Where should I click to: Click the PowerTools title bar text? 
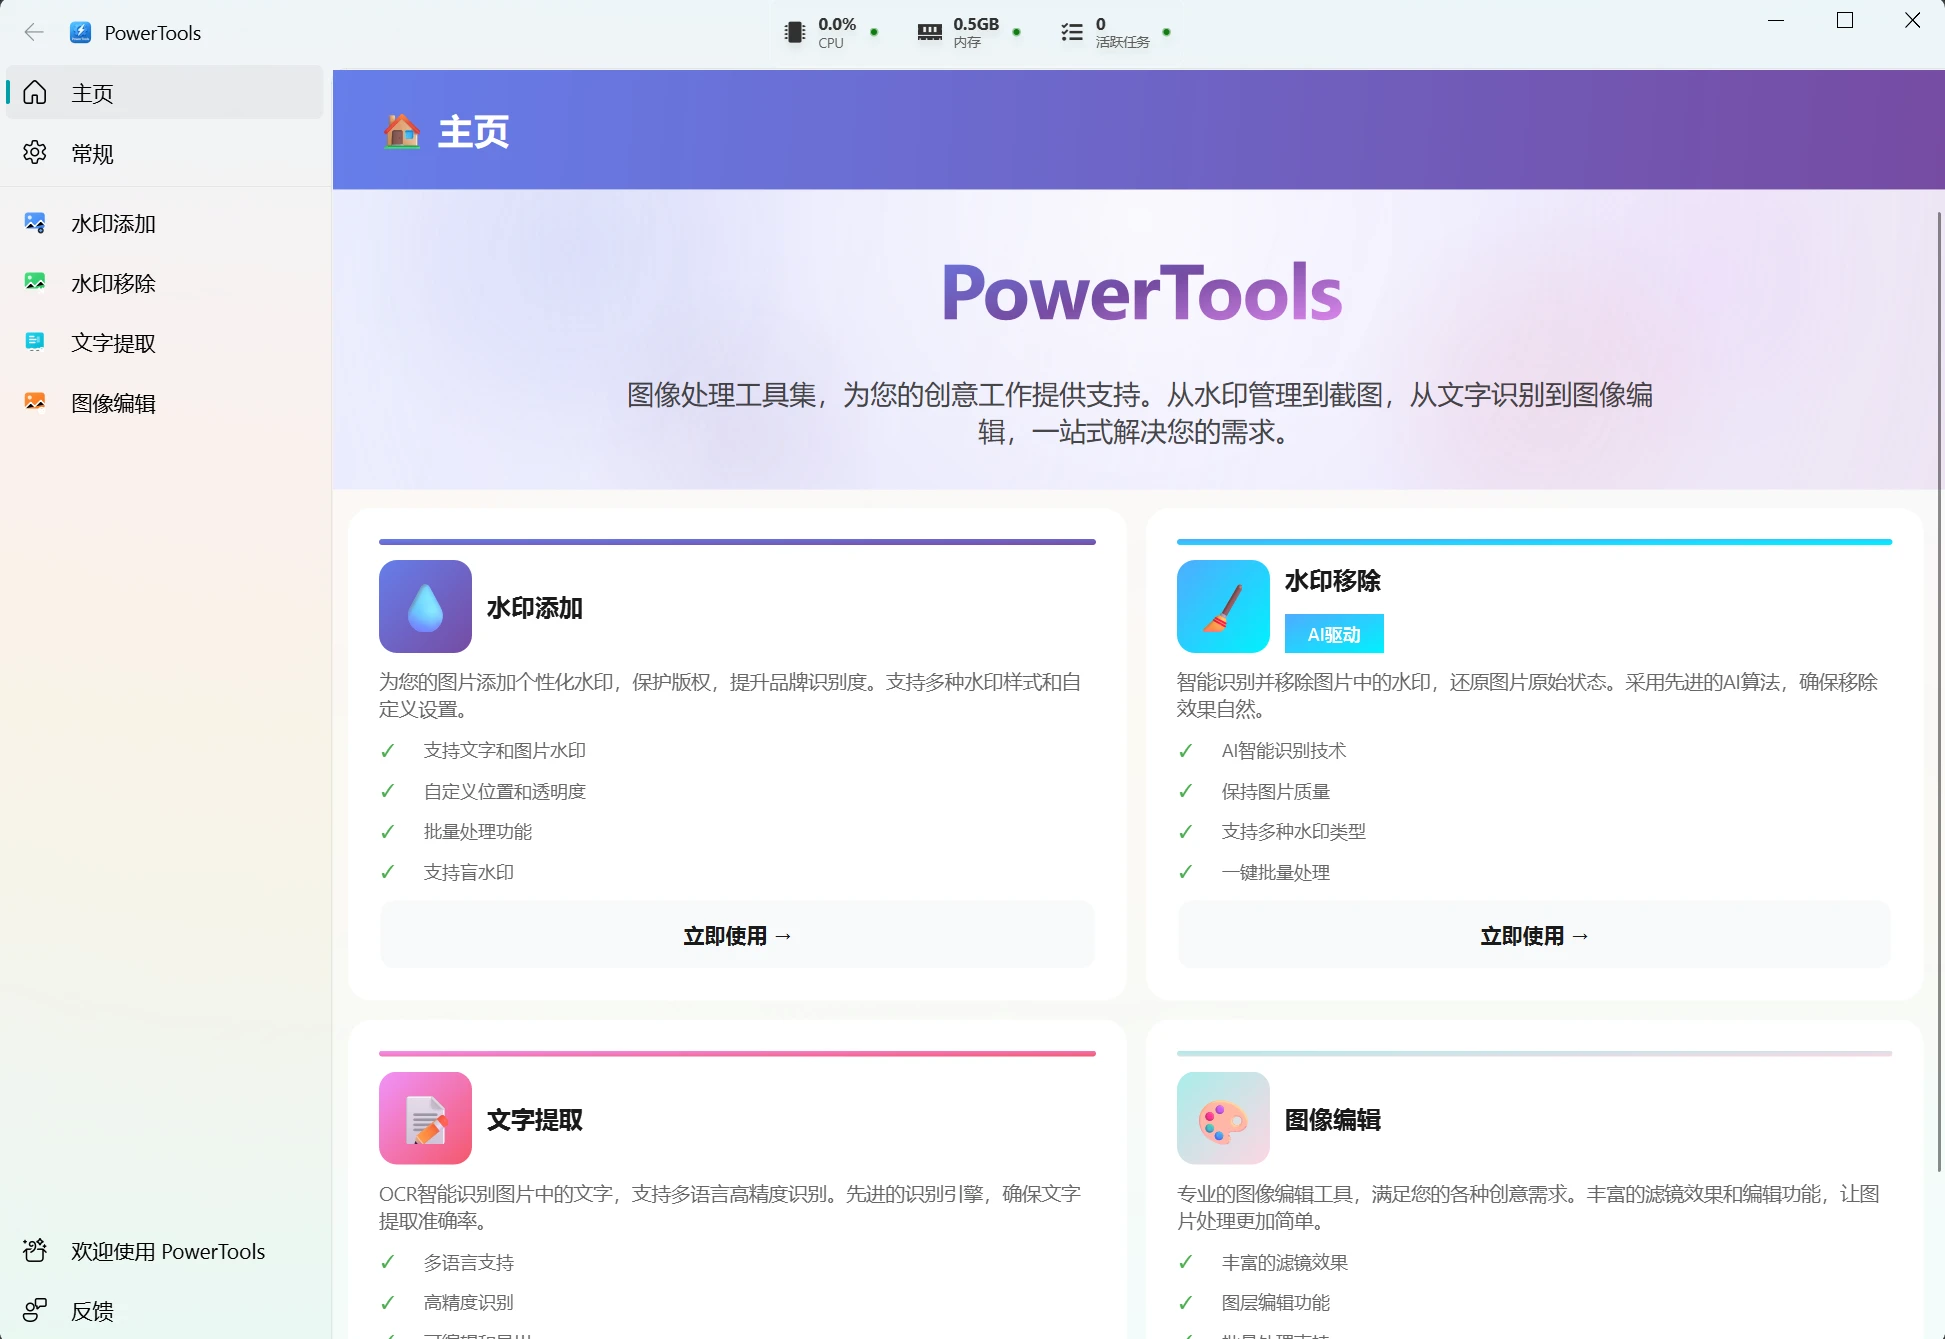click(152, 33)
